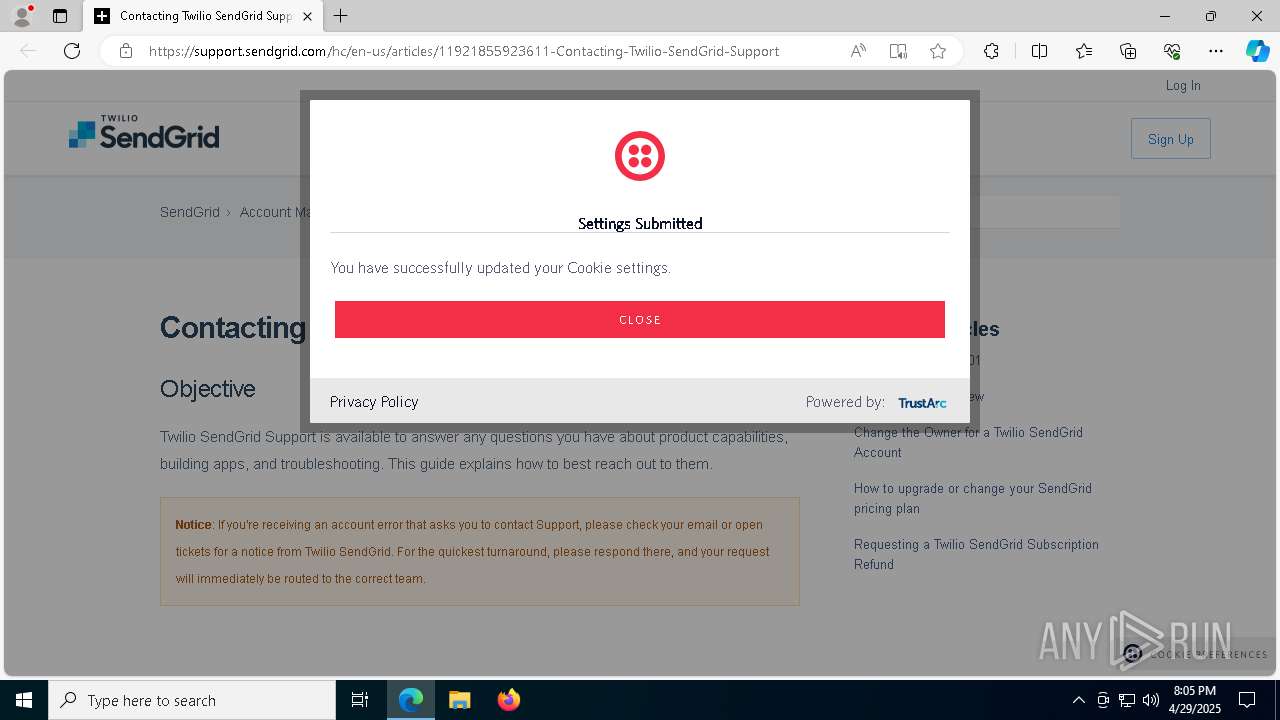Viewport: 1280px width, 720px height.
Task: Open the Privacy Policy link in dialog
Action: click(x=374, y=401)
